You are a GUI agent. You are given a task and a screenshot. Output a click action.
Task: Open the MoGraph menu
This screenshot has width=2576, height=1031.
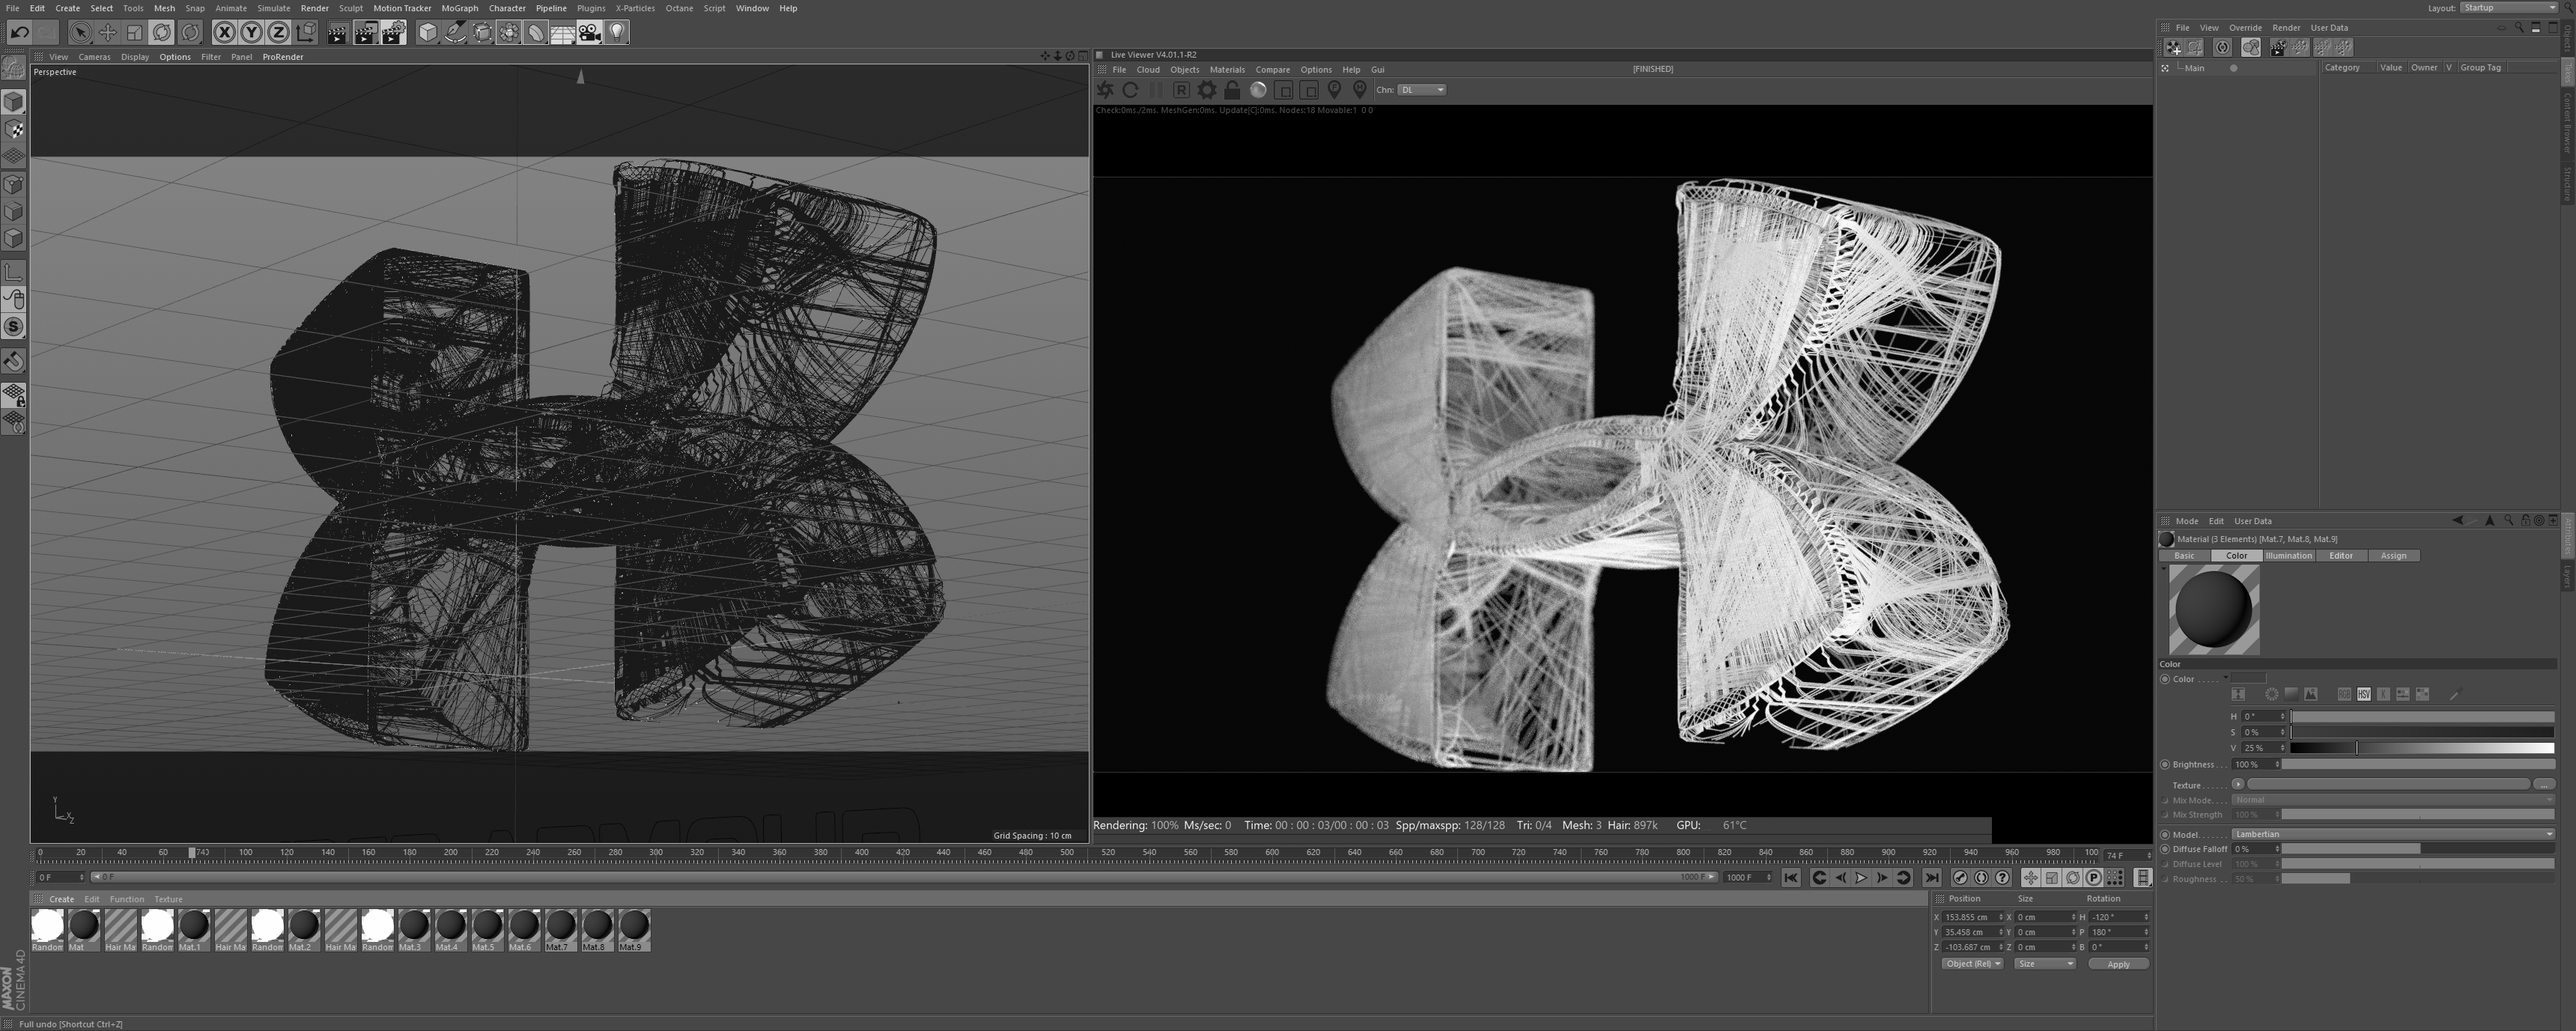pyautogui.click(x=460, y=8)
